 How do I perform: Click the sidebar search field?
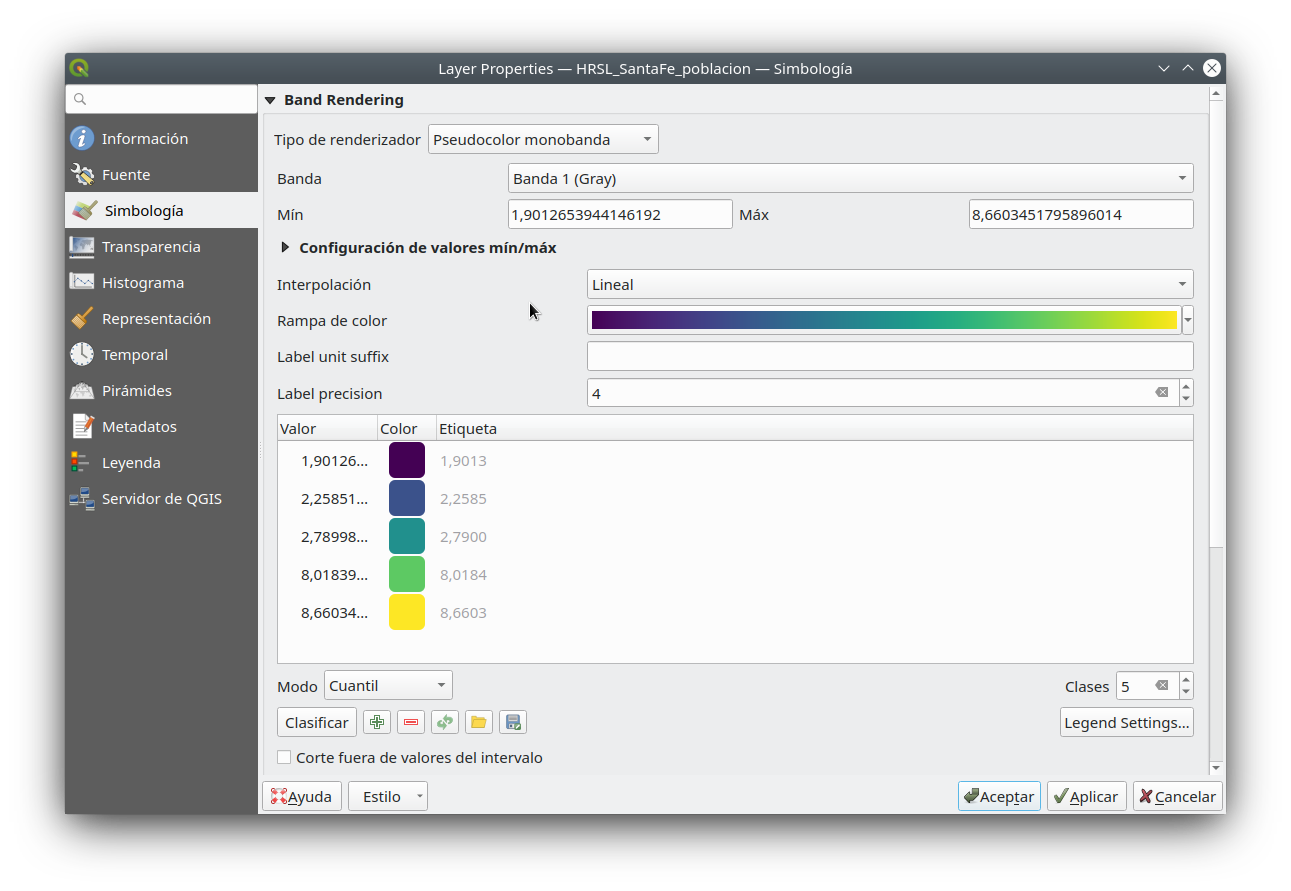tap(162, 99)
